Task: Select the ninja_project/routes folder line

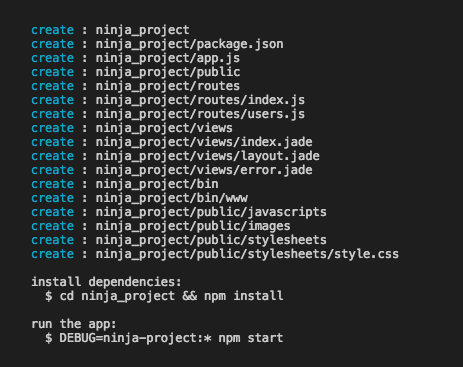Action: [x=135, y=86]
